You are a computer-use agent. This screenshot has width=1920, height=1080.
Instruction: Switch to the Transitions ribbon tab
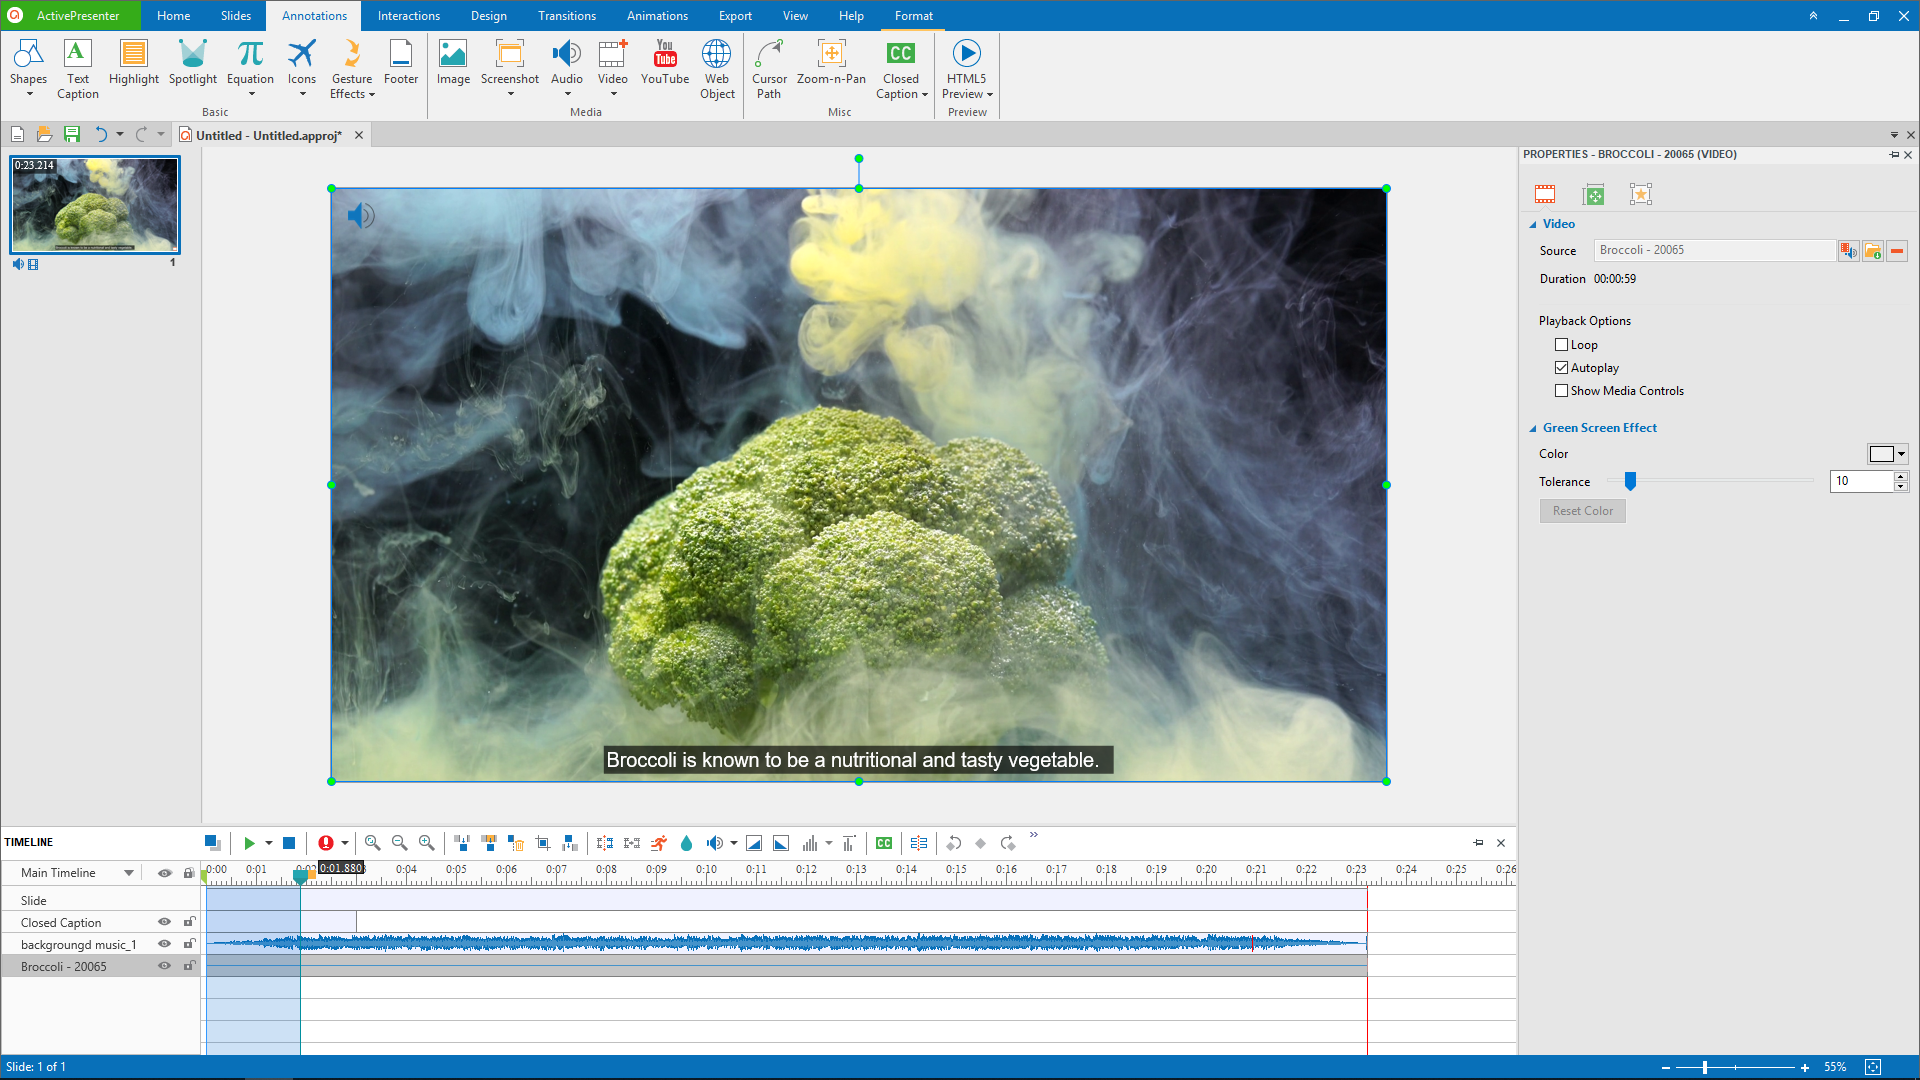point(566,15)
